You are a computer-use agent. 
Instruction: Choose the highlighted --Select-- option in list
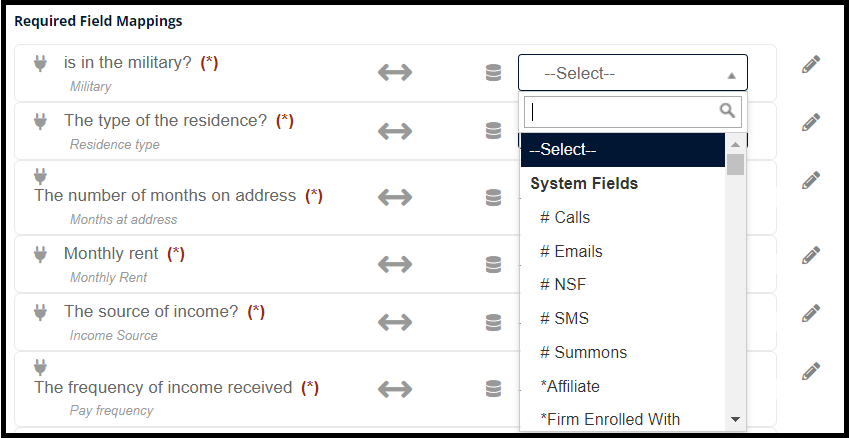coord(623,150)
